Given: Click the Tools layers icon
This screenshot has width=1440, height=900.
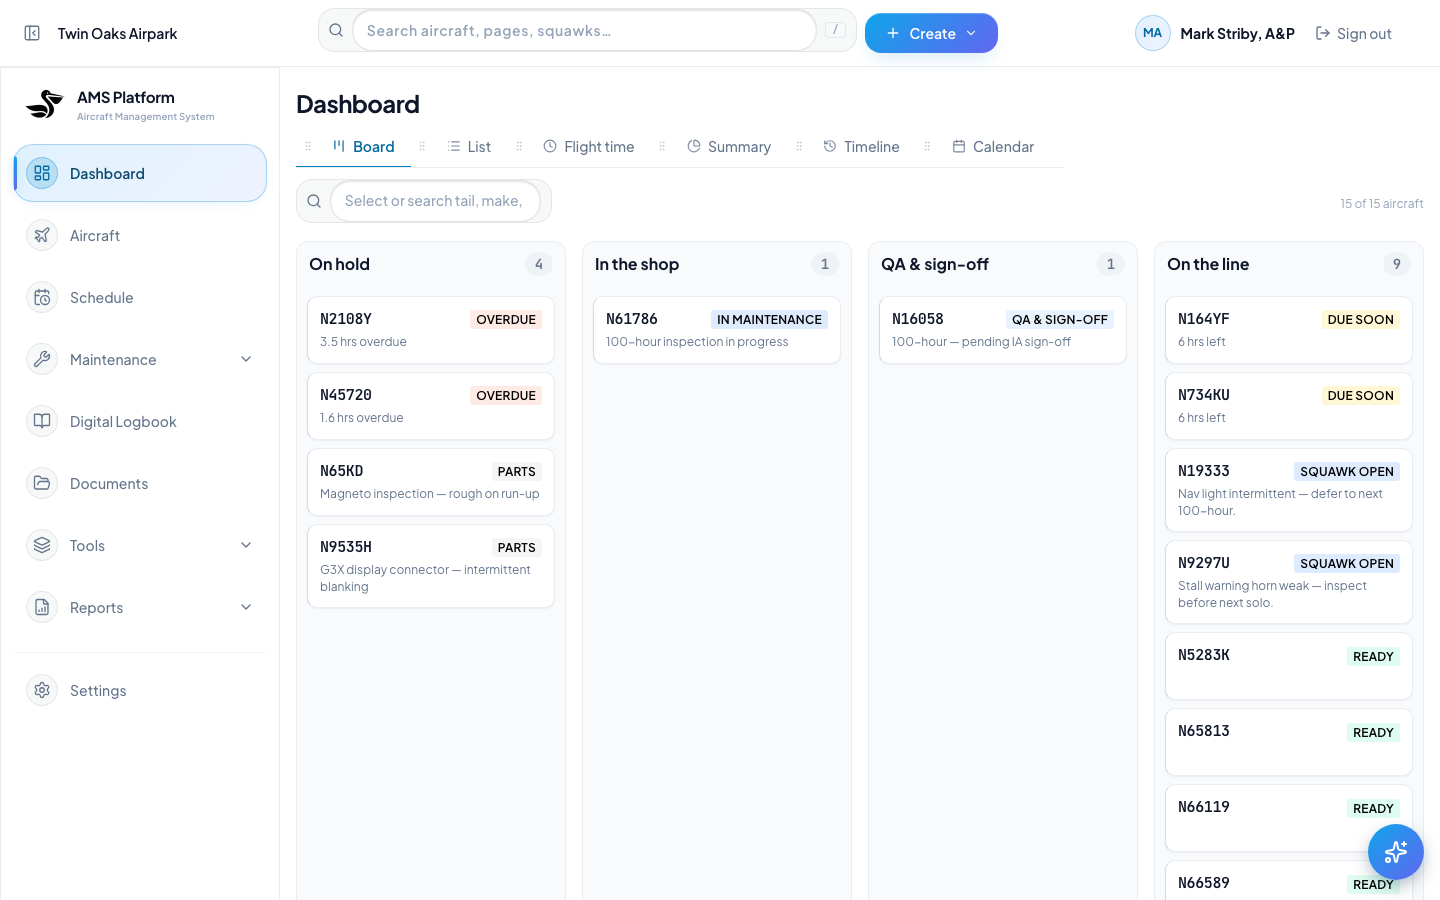Looking at the screenshot, I should (x=42, y=546).
